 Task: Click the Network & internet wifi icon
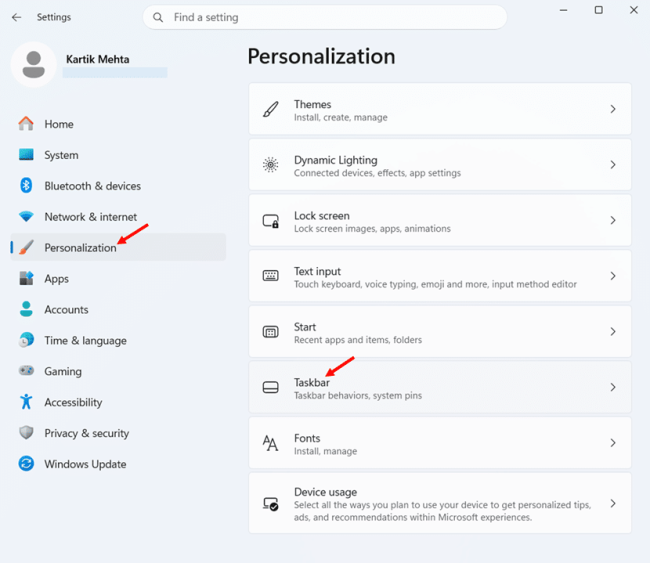(x=26, y=216)
